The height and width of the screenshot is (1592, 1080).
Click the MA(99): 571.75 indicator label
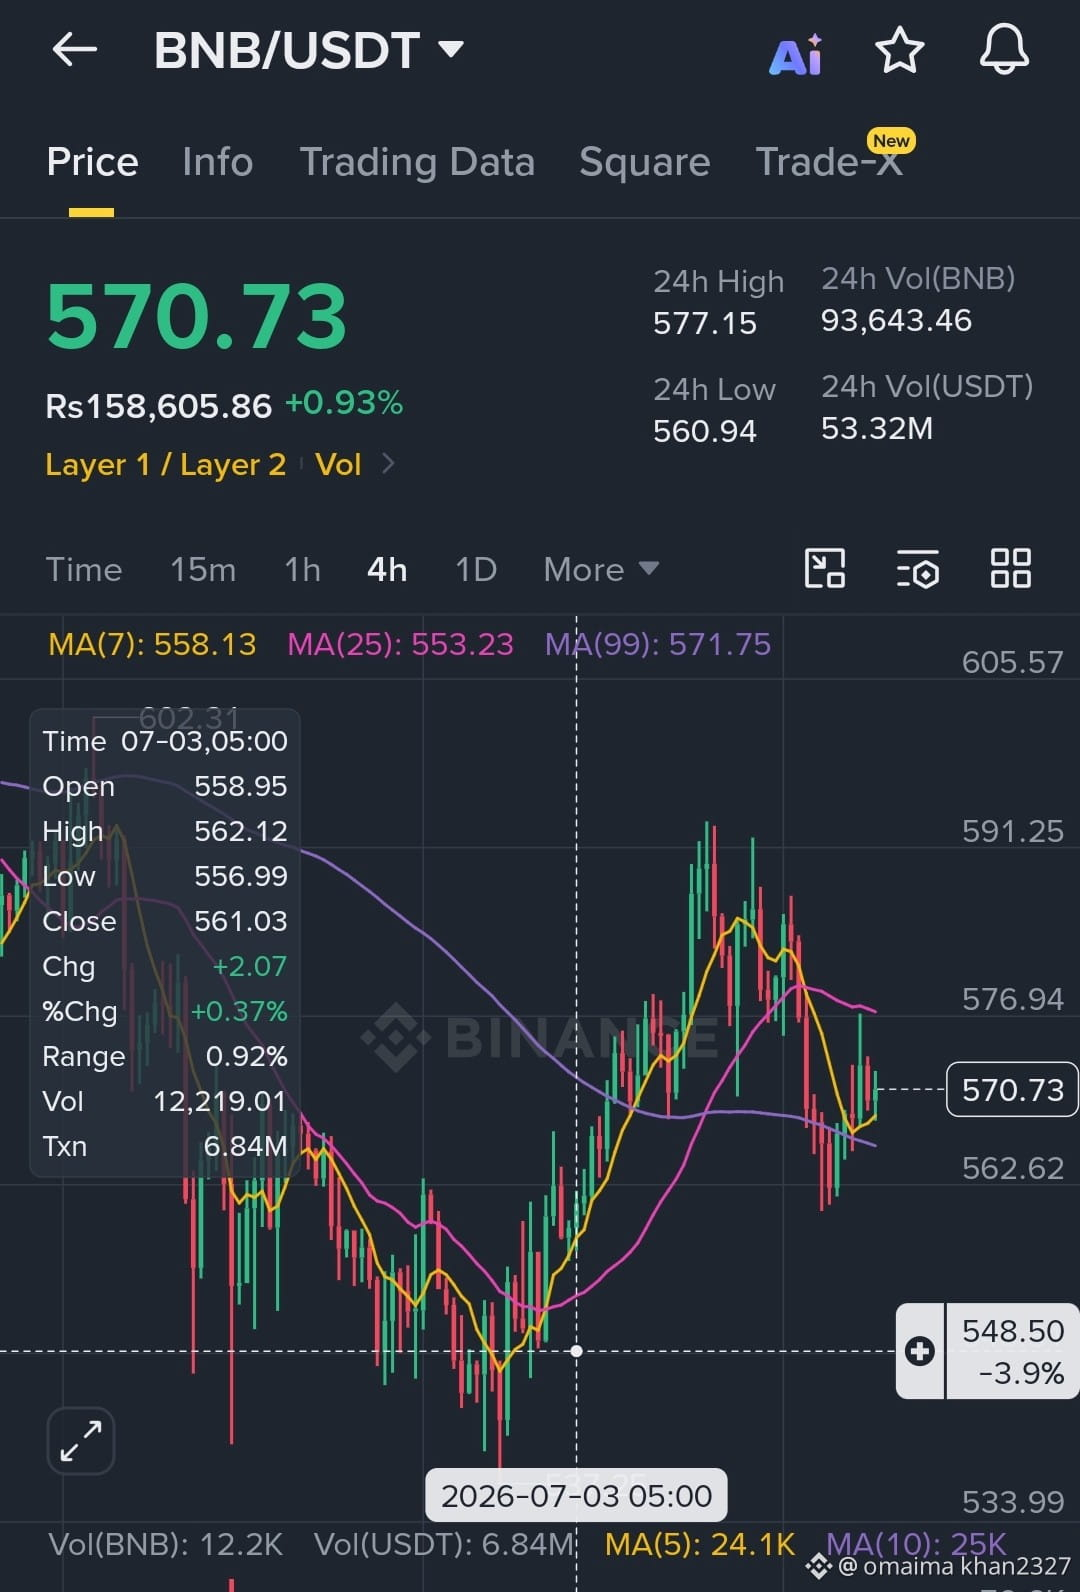click(658, 644)
